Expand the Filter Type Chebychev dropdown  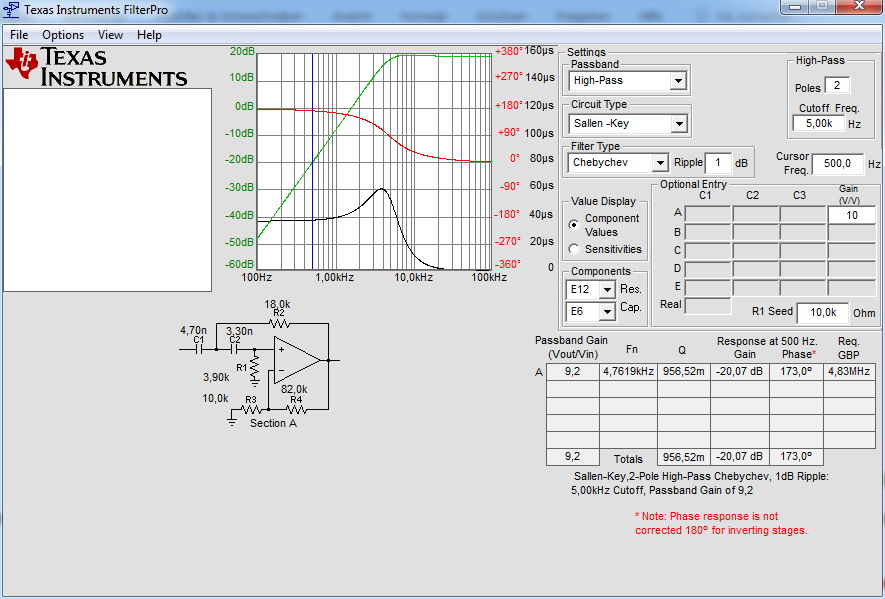pyautogui.click(x=660, y=163)
